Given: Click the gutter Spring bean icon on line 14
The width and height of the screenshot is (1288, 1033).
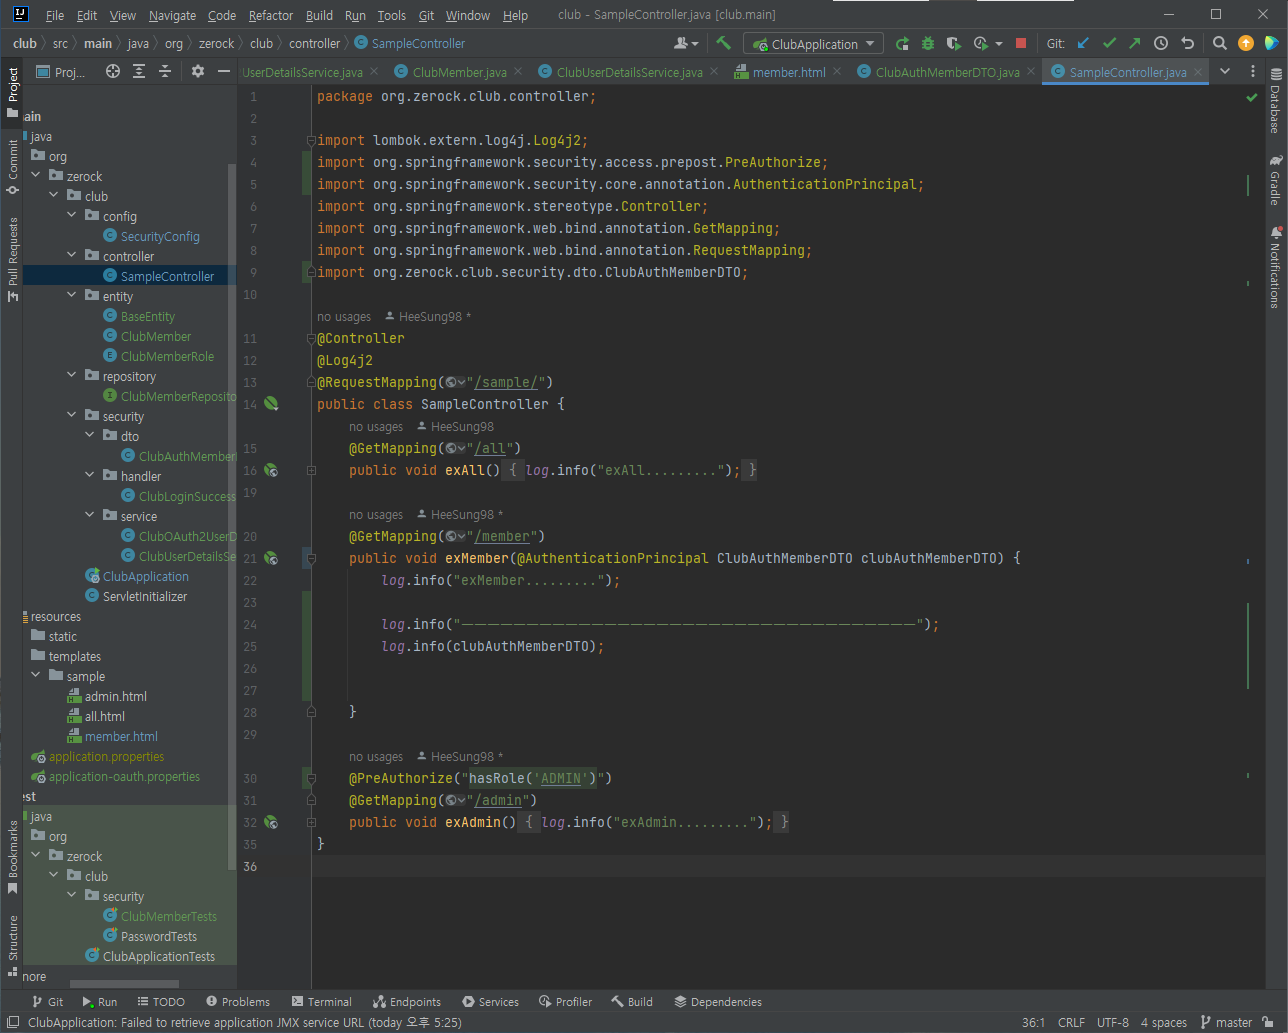Looking at the screenshot, I should (x=271, y=404).
